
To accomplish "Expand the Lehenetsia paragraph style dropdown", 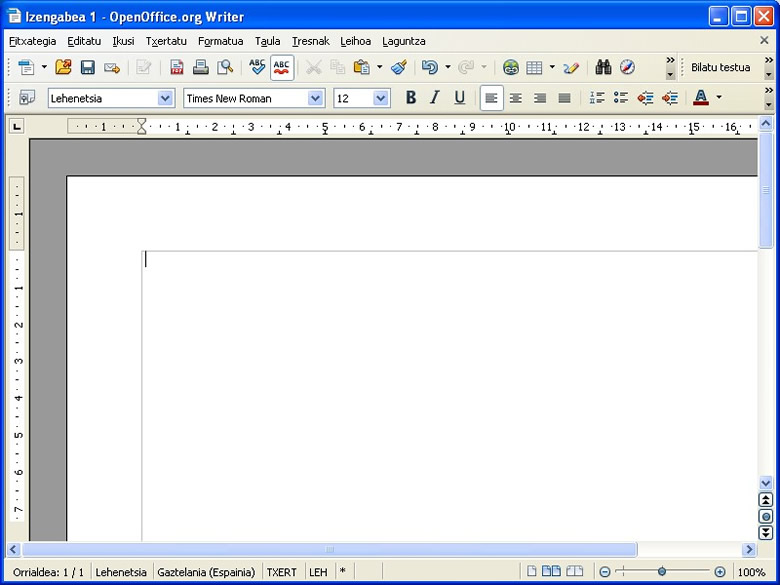I will [x=166, y=98].
